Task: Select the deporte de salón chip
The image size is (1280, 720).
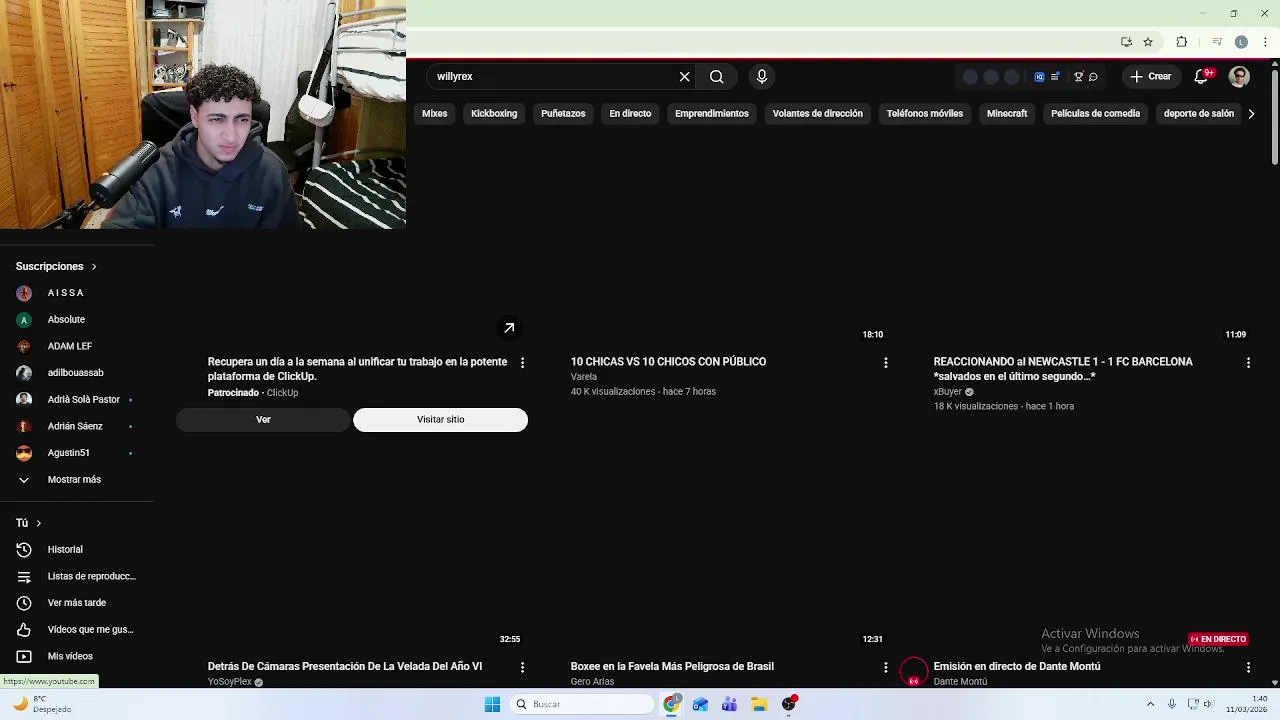Action: point(1199,114)
